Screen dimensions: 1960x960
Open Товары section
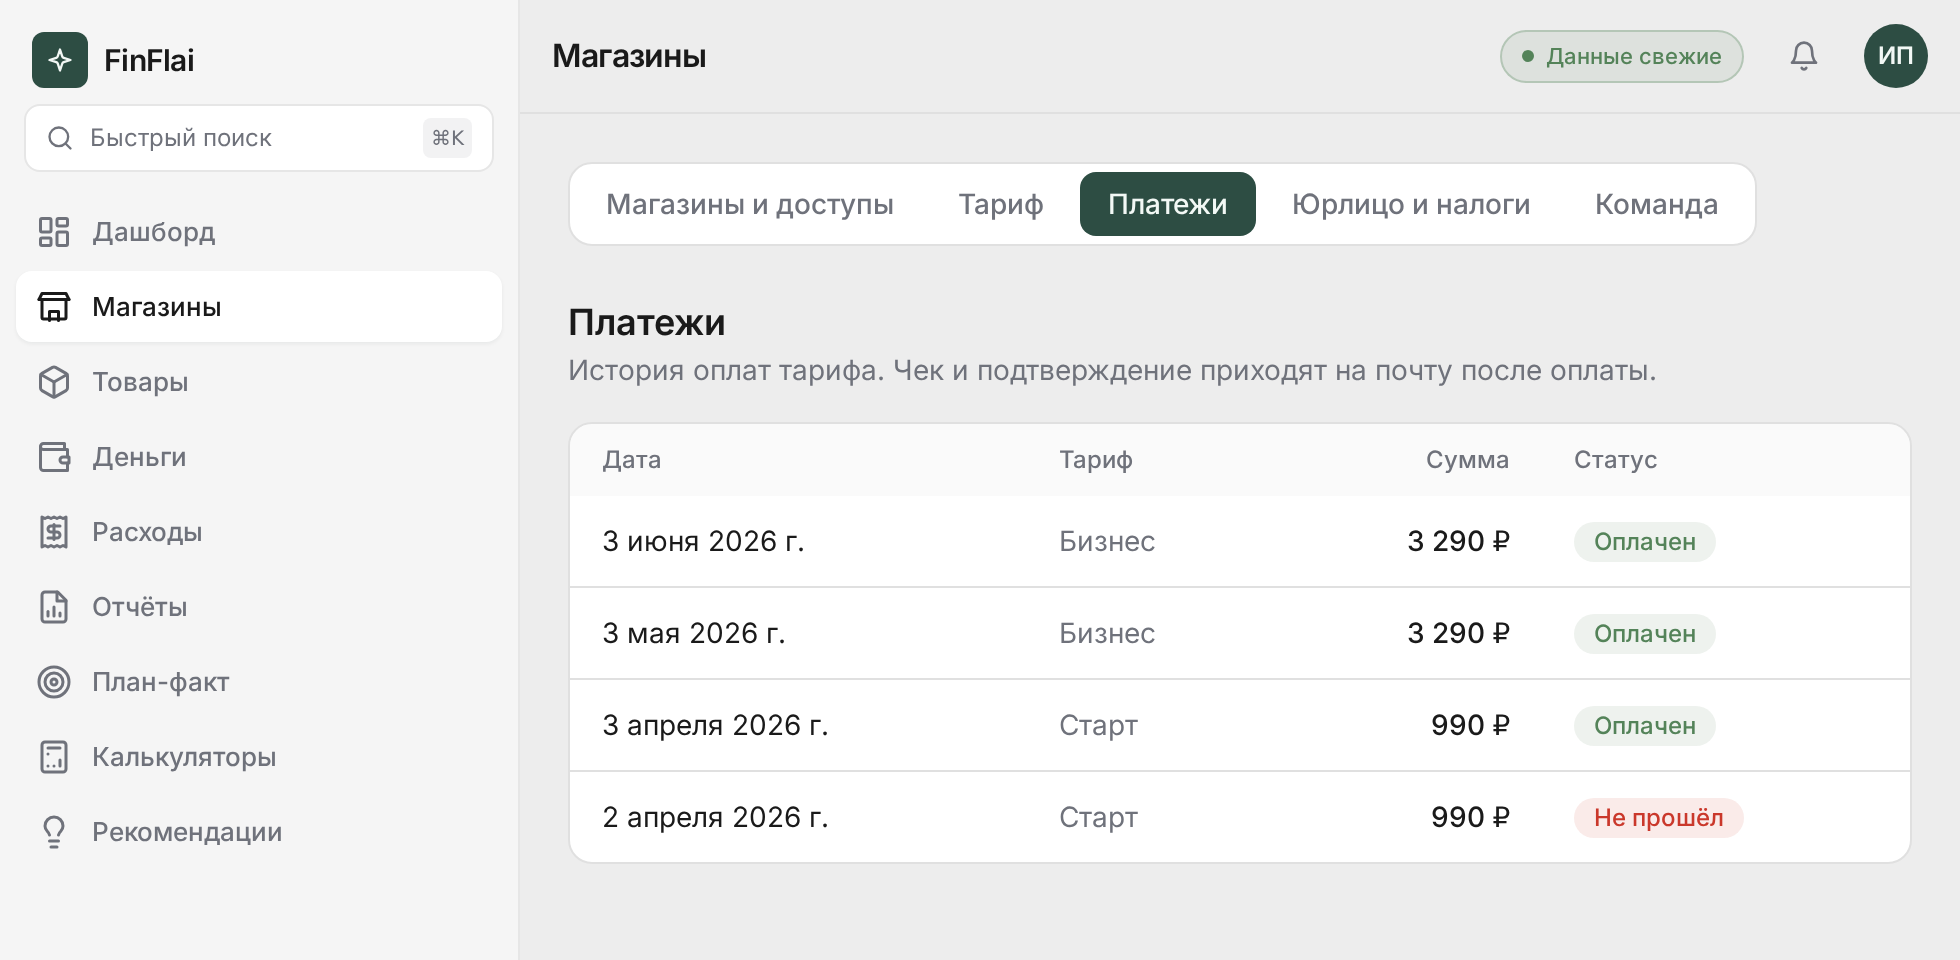259,382
